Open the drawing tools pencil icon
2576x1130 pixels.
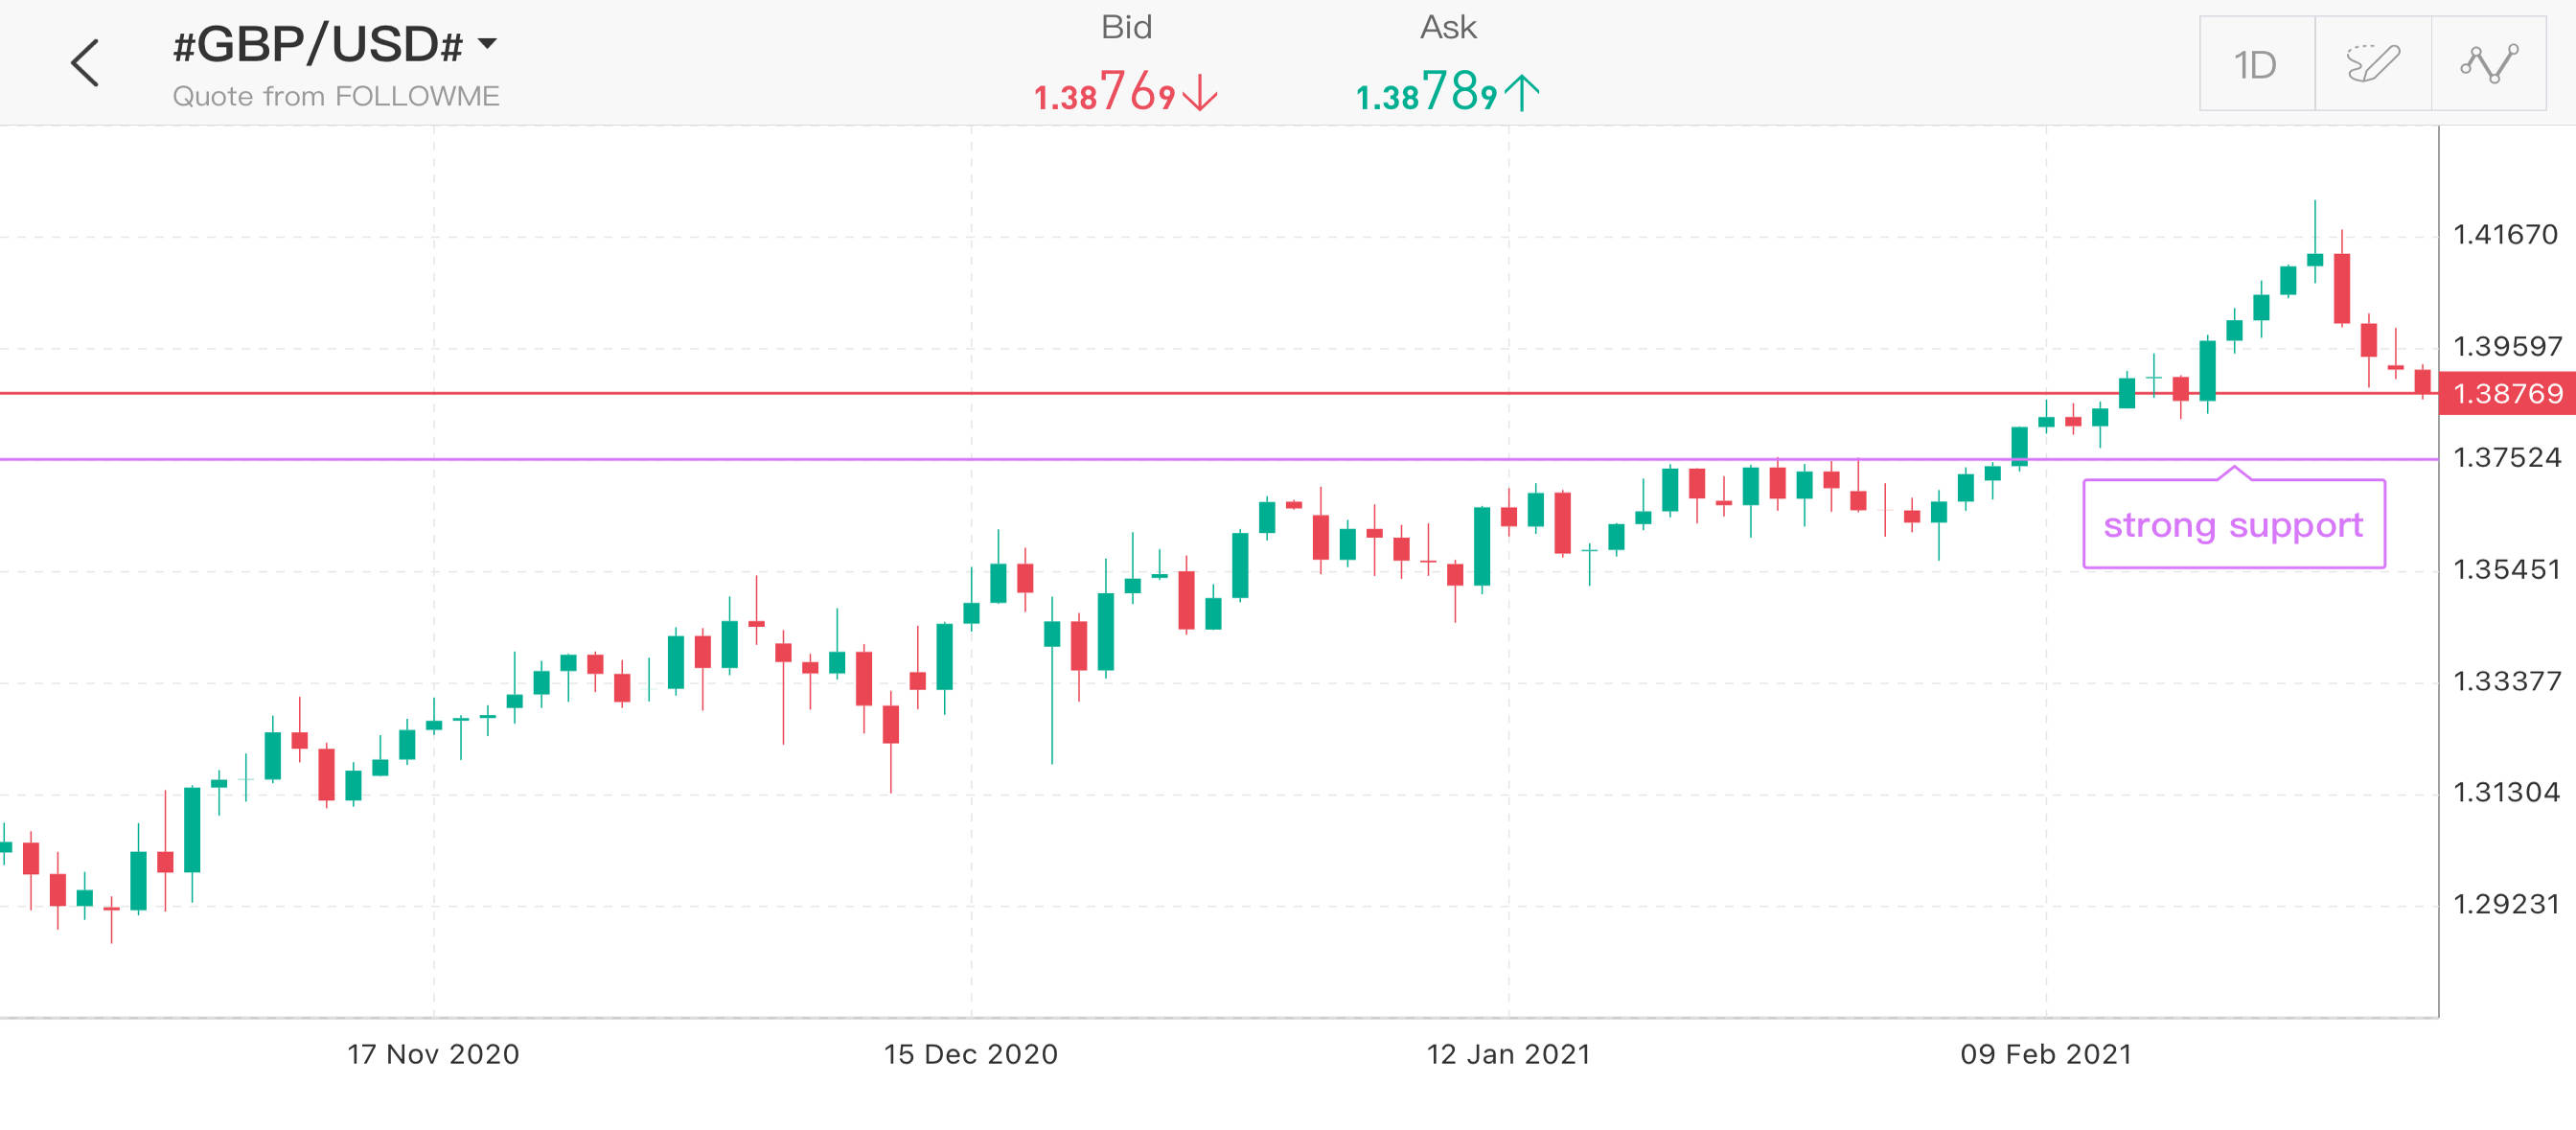(x=2372, y=64)
